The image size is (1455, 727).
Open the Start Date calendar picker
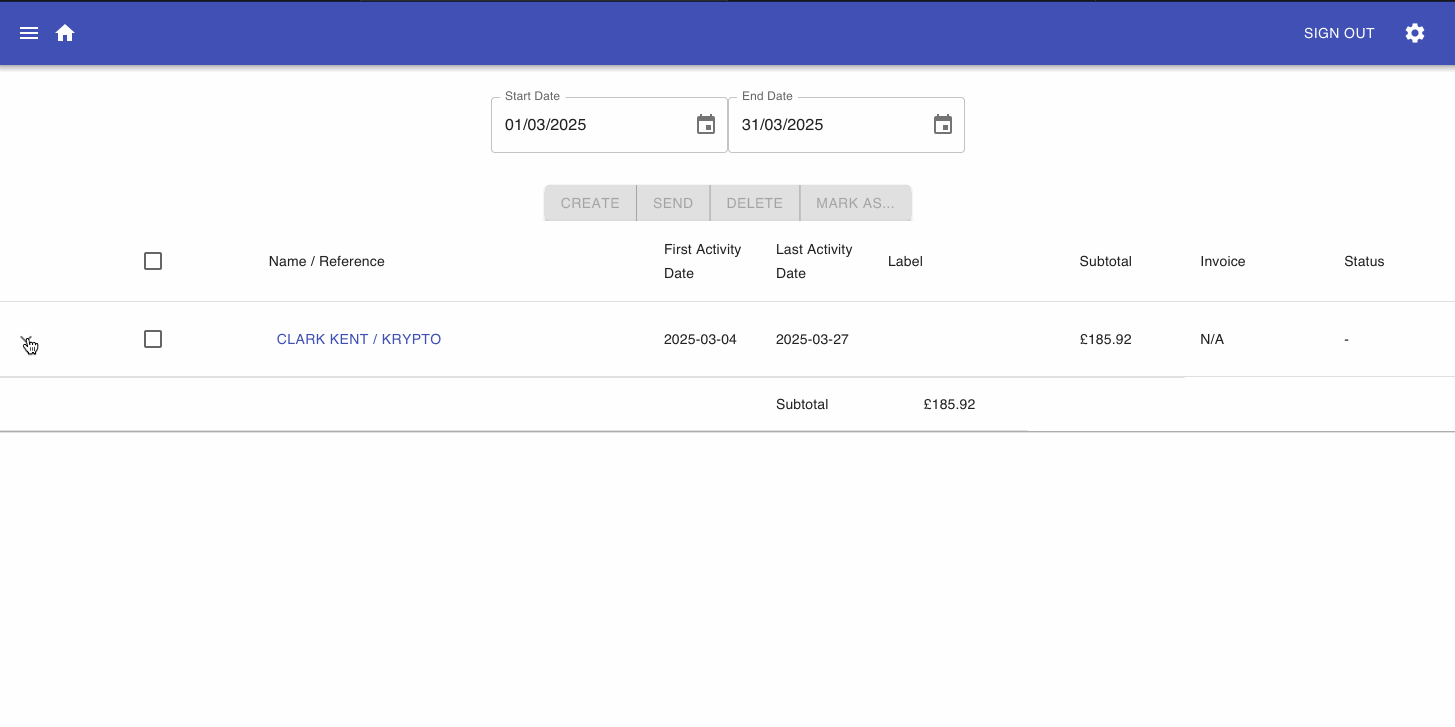[705, 124]
